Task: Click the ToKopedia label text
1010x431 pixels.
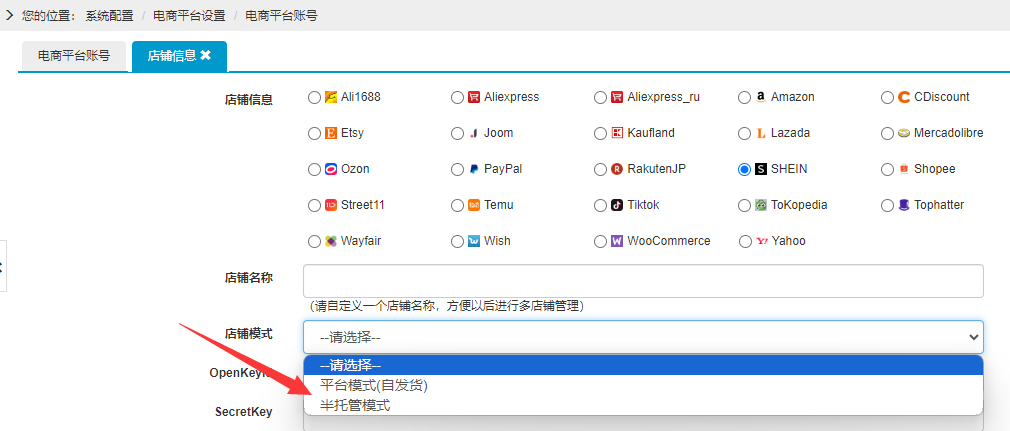Action: [x=799, y=205]
